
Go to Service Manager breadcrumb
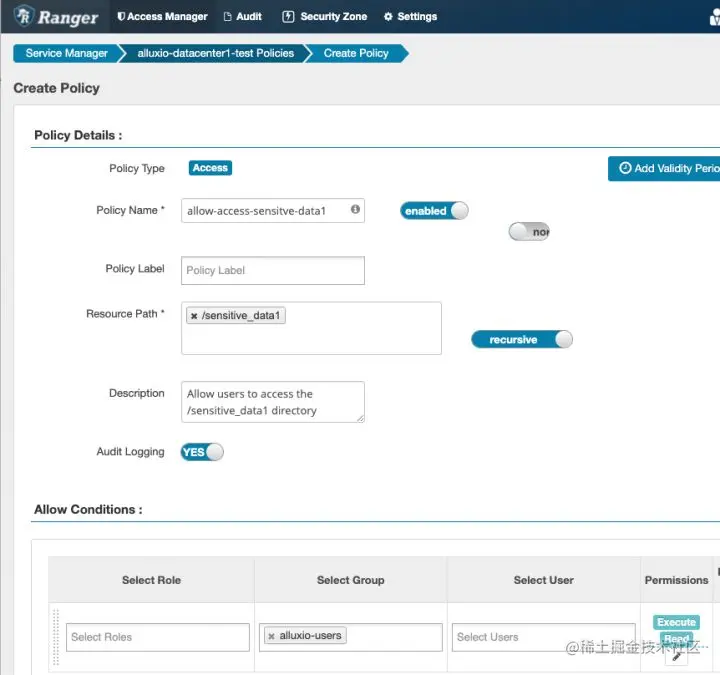67,53
